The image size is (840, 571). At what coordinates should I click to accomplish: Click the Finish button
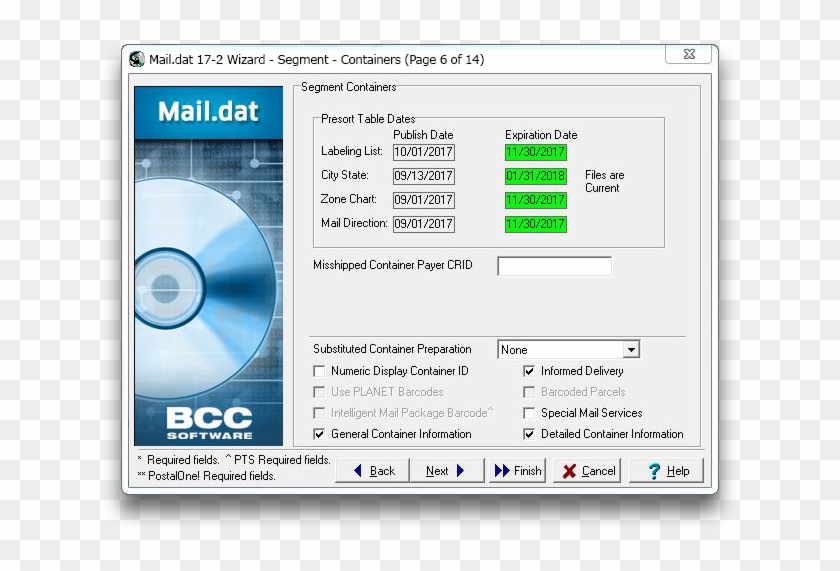518,471
